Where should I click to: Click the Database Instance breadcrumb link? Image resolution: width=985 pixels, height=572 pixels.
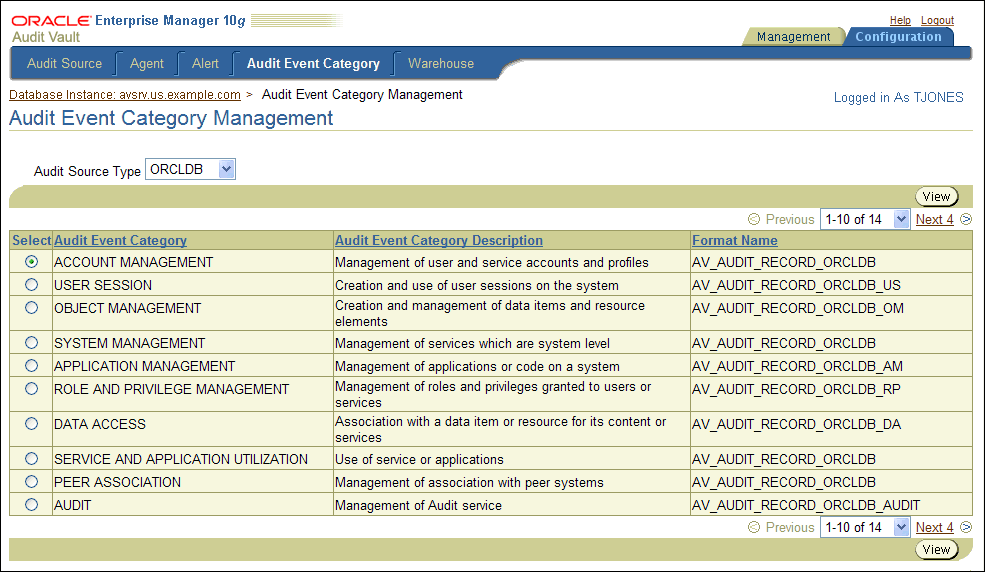[125, 95]
